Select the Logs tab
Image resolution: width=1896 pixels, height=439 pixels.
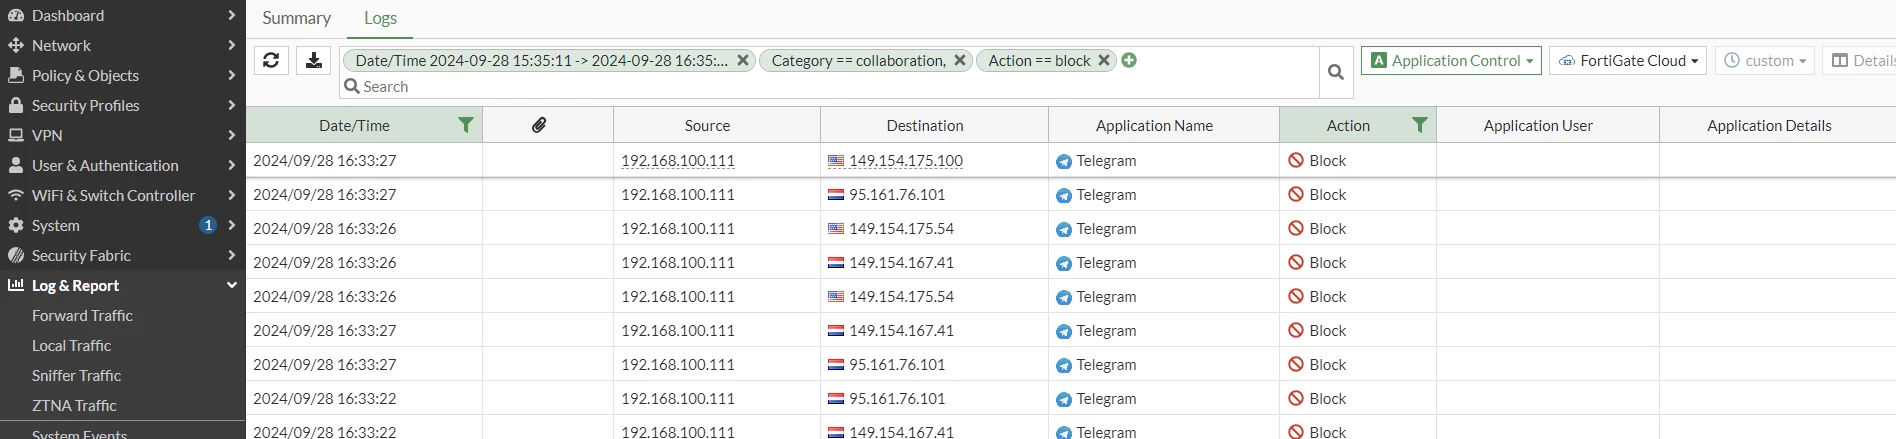[380, 18]
